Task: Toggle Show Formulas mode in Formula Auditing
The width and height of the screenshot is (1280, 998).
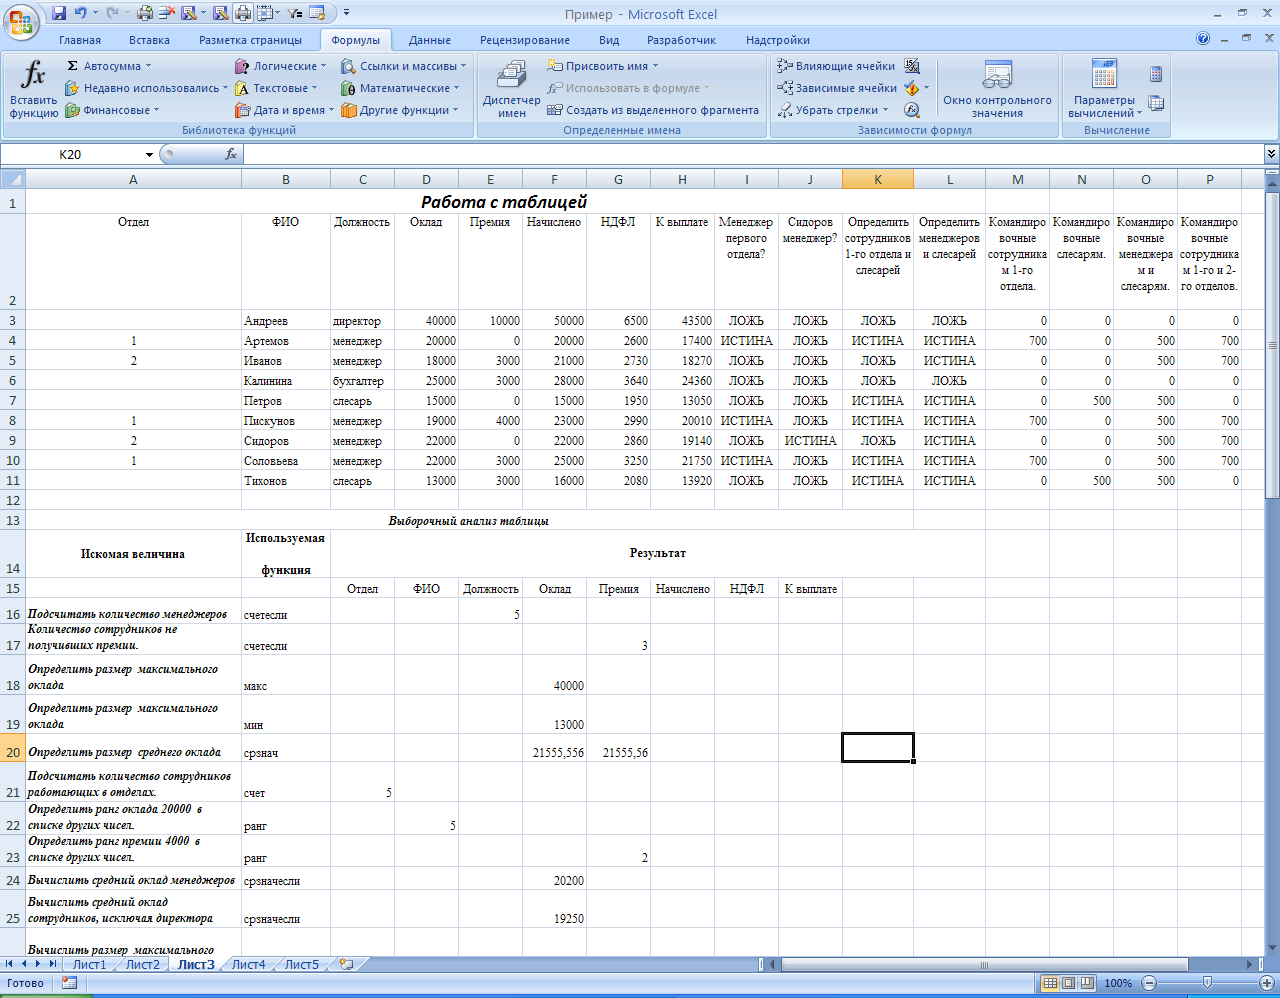Action: 912,66
